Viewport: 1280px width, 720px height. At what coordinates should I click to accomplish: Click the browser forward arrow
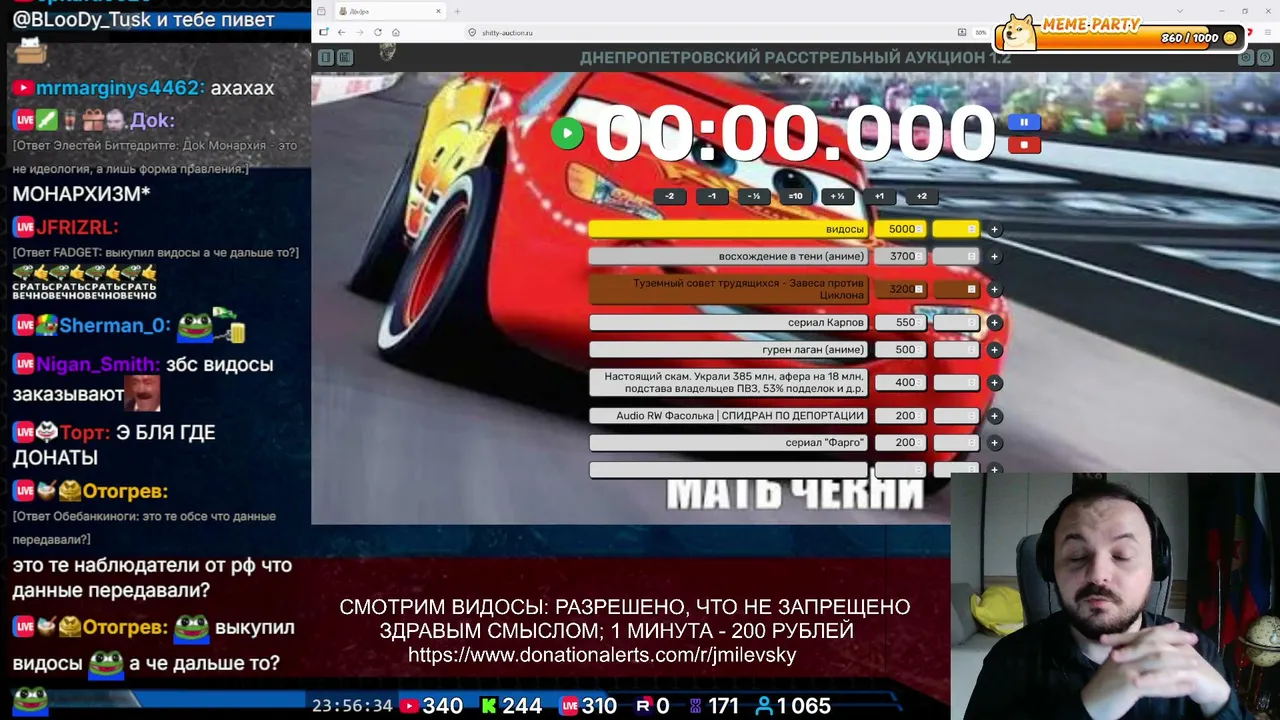point(359,33)
